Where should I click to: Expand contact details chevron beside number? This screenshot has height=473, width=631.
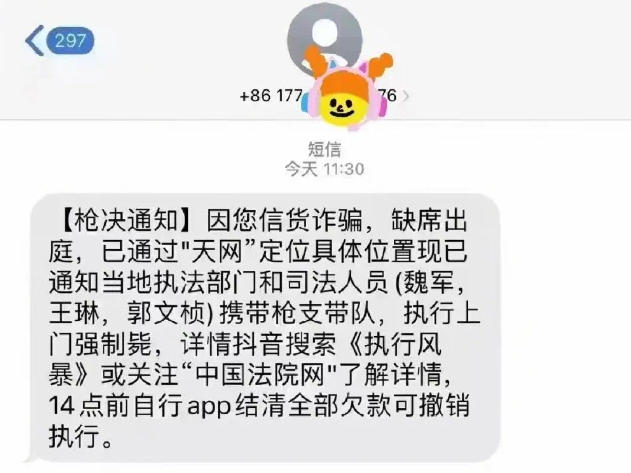coord(406,96)
